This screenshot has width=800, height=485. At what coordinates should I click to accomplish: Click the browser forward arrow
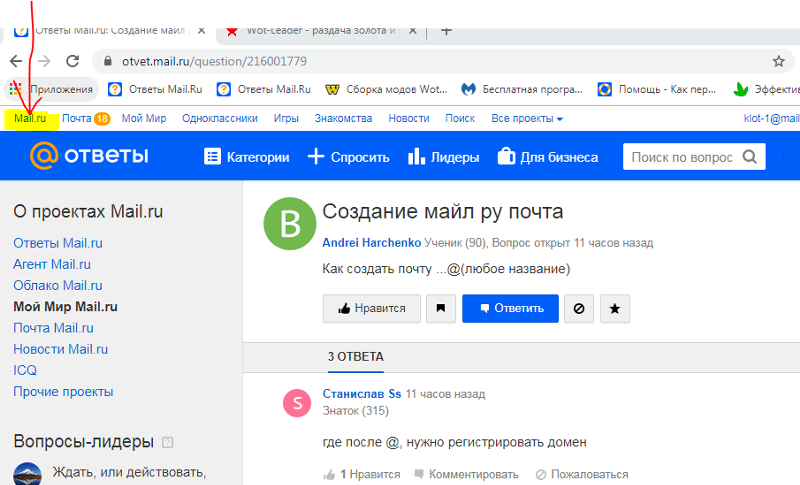pyautogui.click(x=44, y=61)
